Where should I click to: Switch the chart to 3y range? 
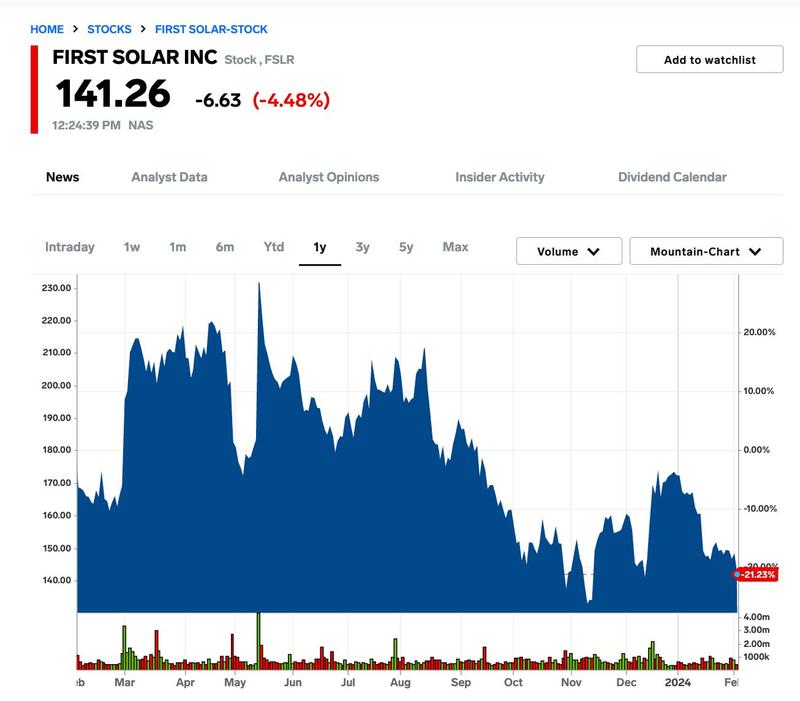tap(363, 247)
